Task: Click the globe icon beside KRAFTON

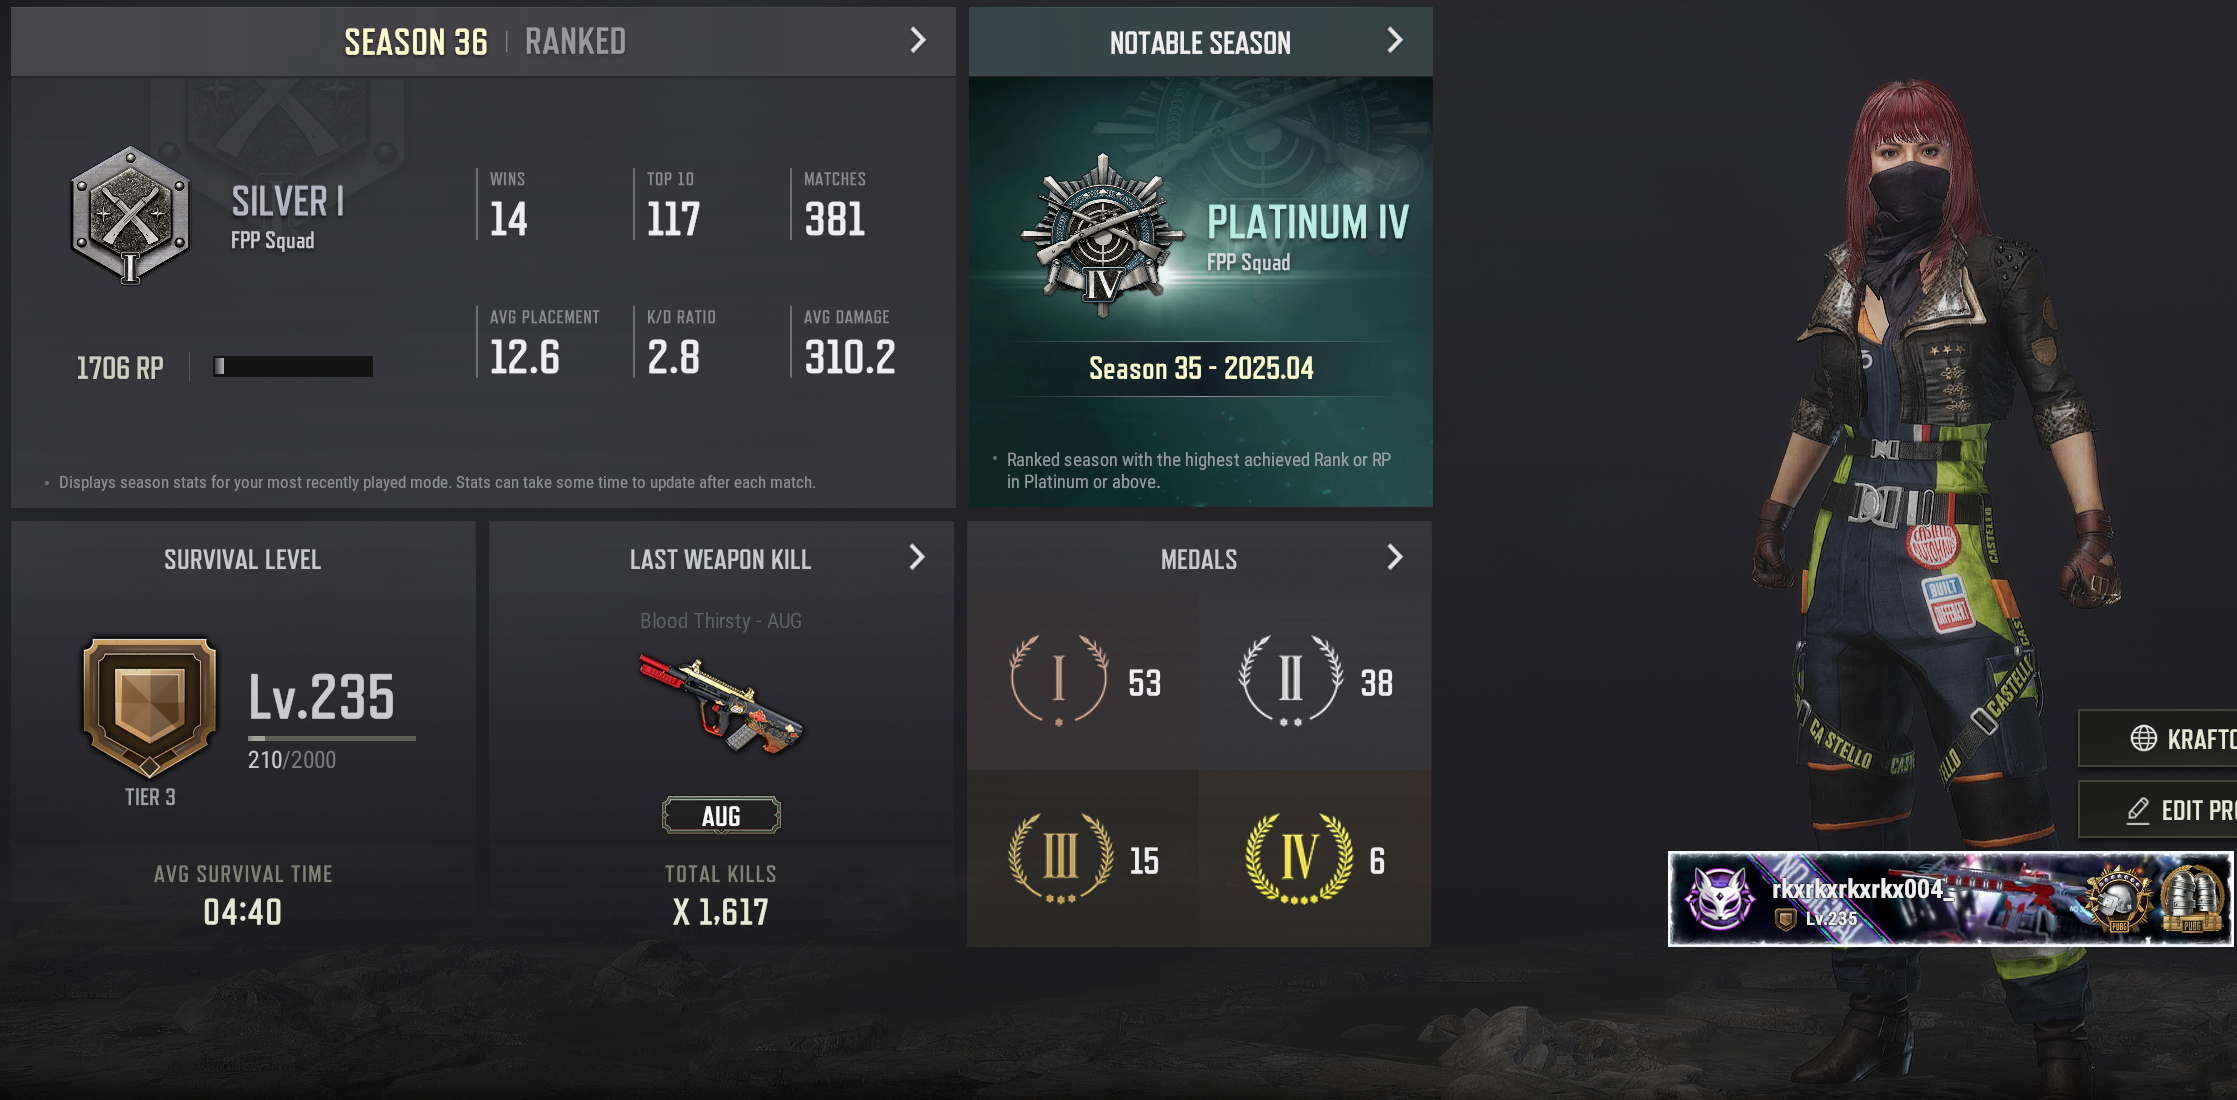Action: pos(2143,738)
